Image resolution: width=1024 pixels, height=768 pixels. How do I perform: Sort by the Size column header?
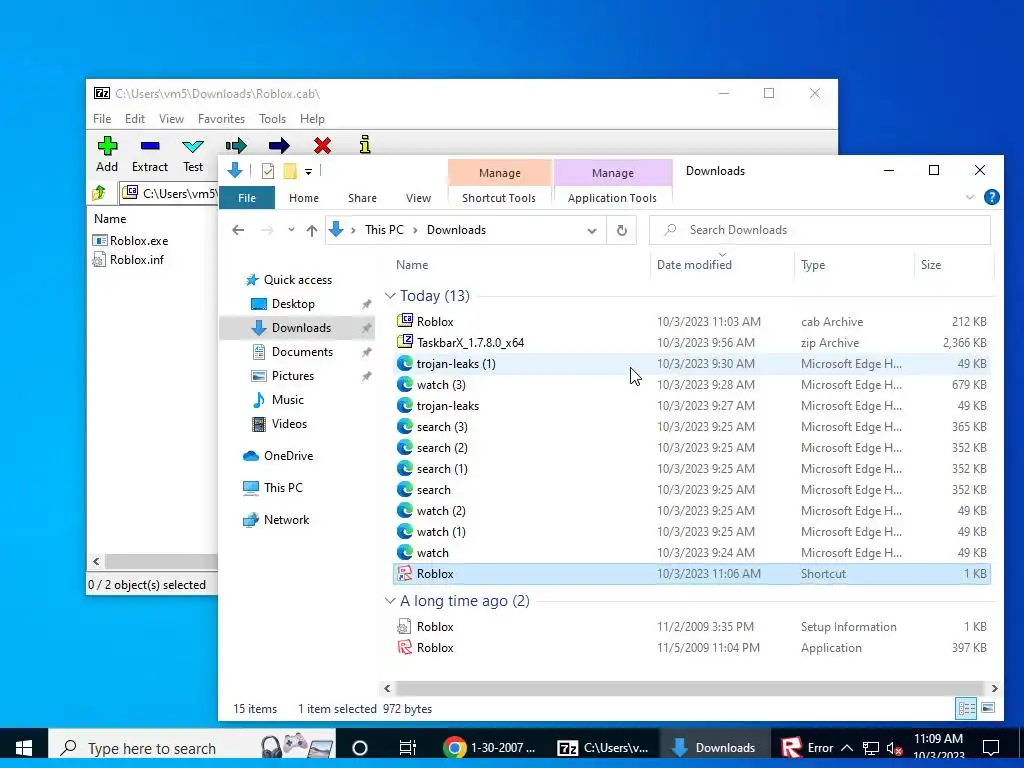coord(931,264)
